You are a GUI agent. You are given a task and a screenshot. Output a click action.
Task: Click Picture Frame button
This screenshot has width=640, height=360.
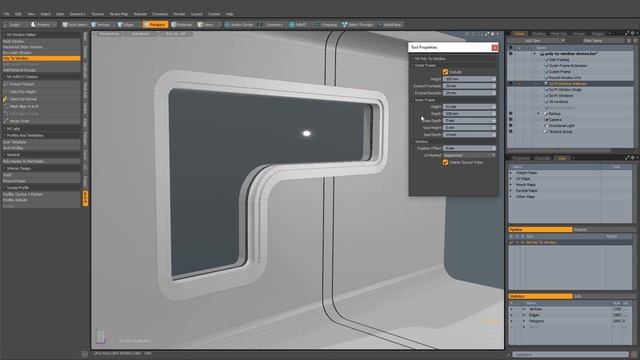(41, 181)
